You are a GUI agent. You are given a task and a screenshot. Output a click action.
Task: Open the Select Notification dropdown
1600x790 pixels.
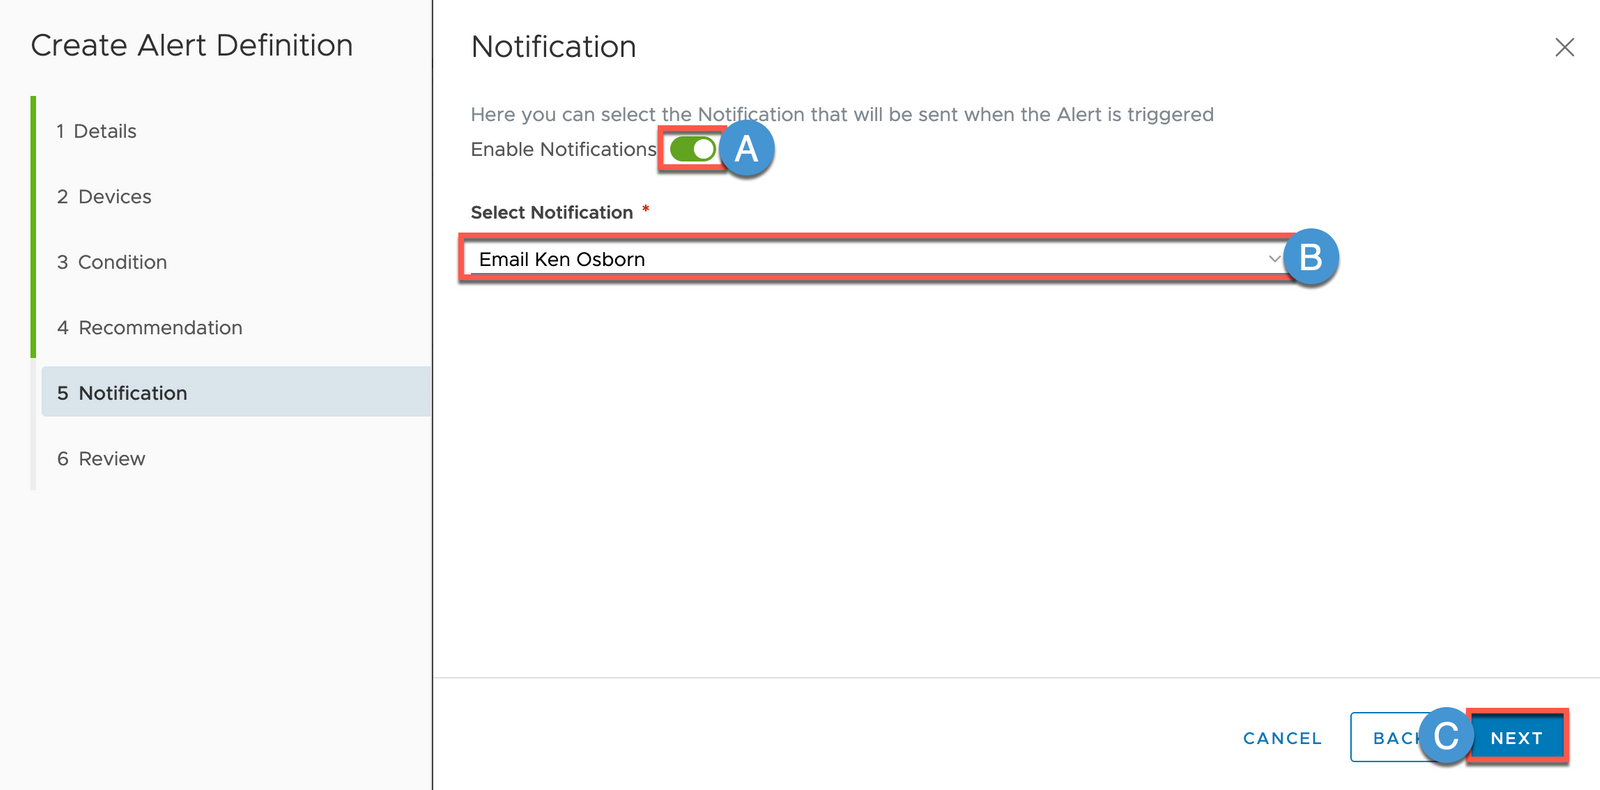point(870,259)
